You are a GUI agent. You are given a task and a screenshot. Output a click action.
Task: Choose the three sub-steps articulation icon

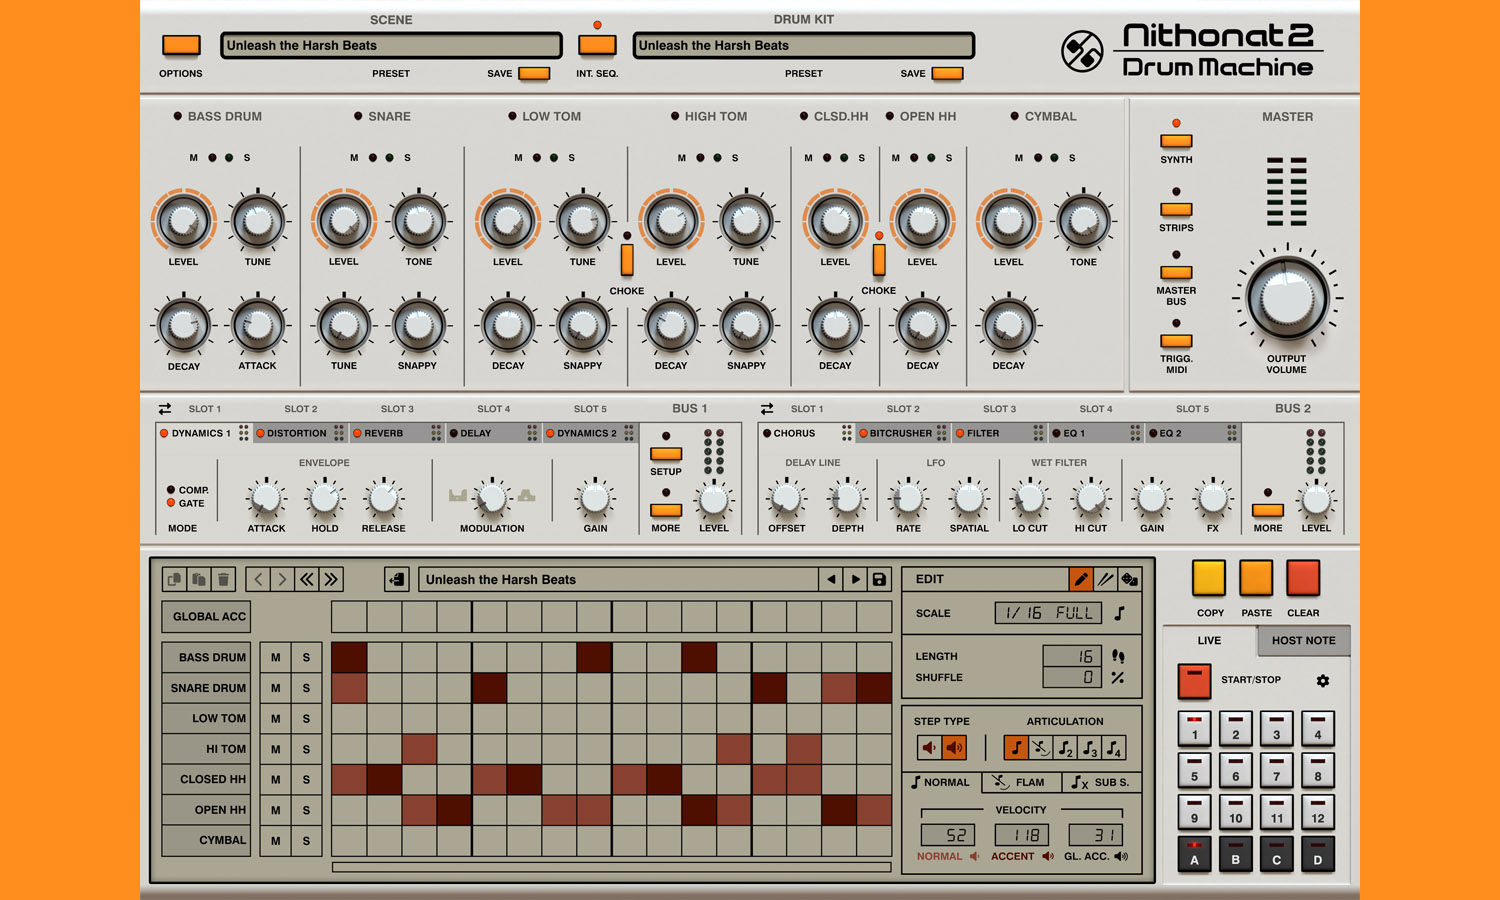(1090, 747)
